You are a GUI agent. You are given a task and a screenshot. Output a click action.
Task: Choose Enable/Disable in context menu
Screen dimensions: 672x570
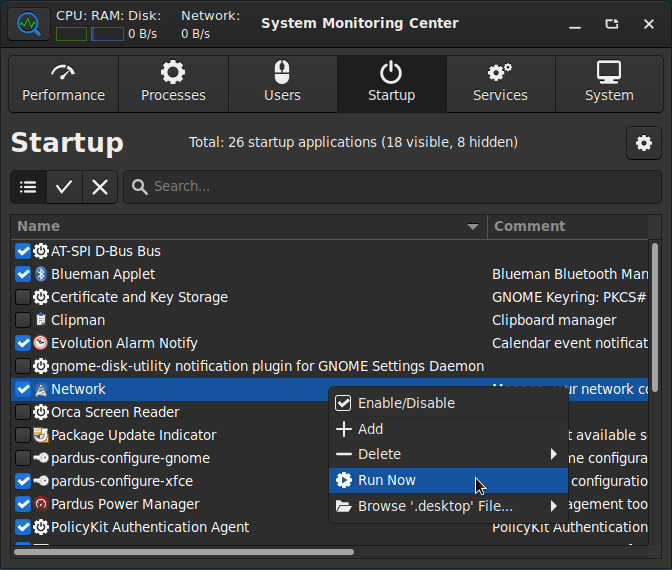[x=448, y=403]
